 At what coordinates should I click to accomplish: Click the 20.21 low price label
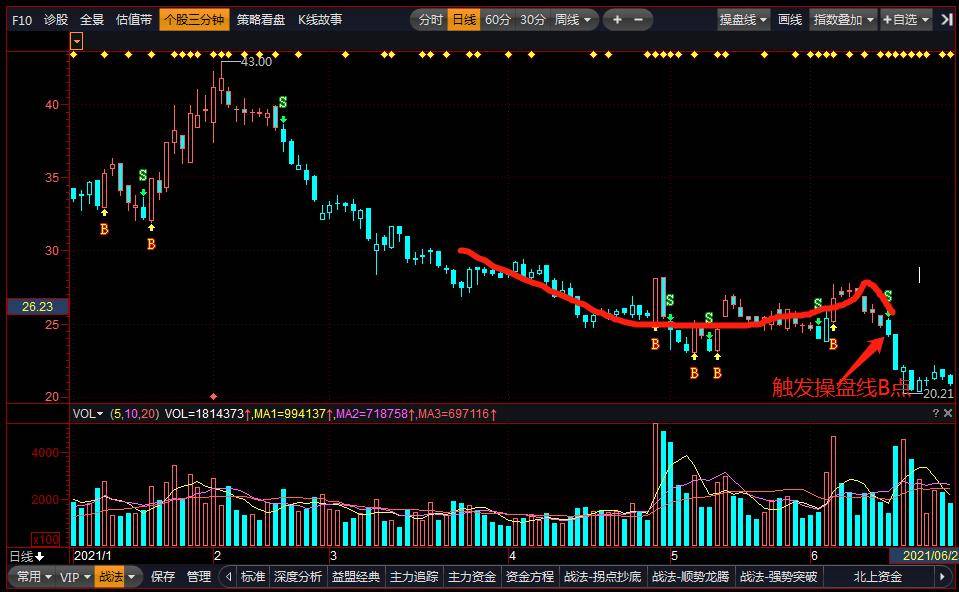tap(938, 394)
